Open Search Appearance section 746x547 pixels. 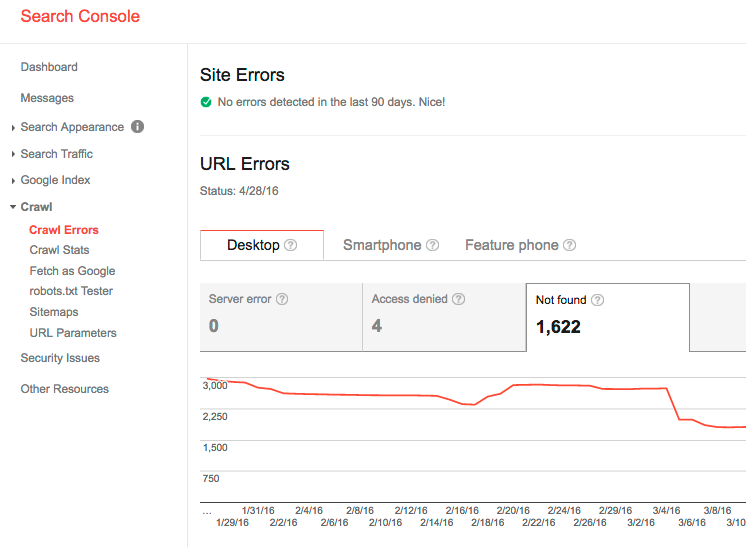click(72, 127)
